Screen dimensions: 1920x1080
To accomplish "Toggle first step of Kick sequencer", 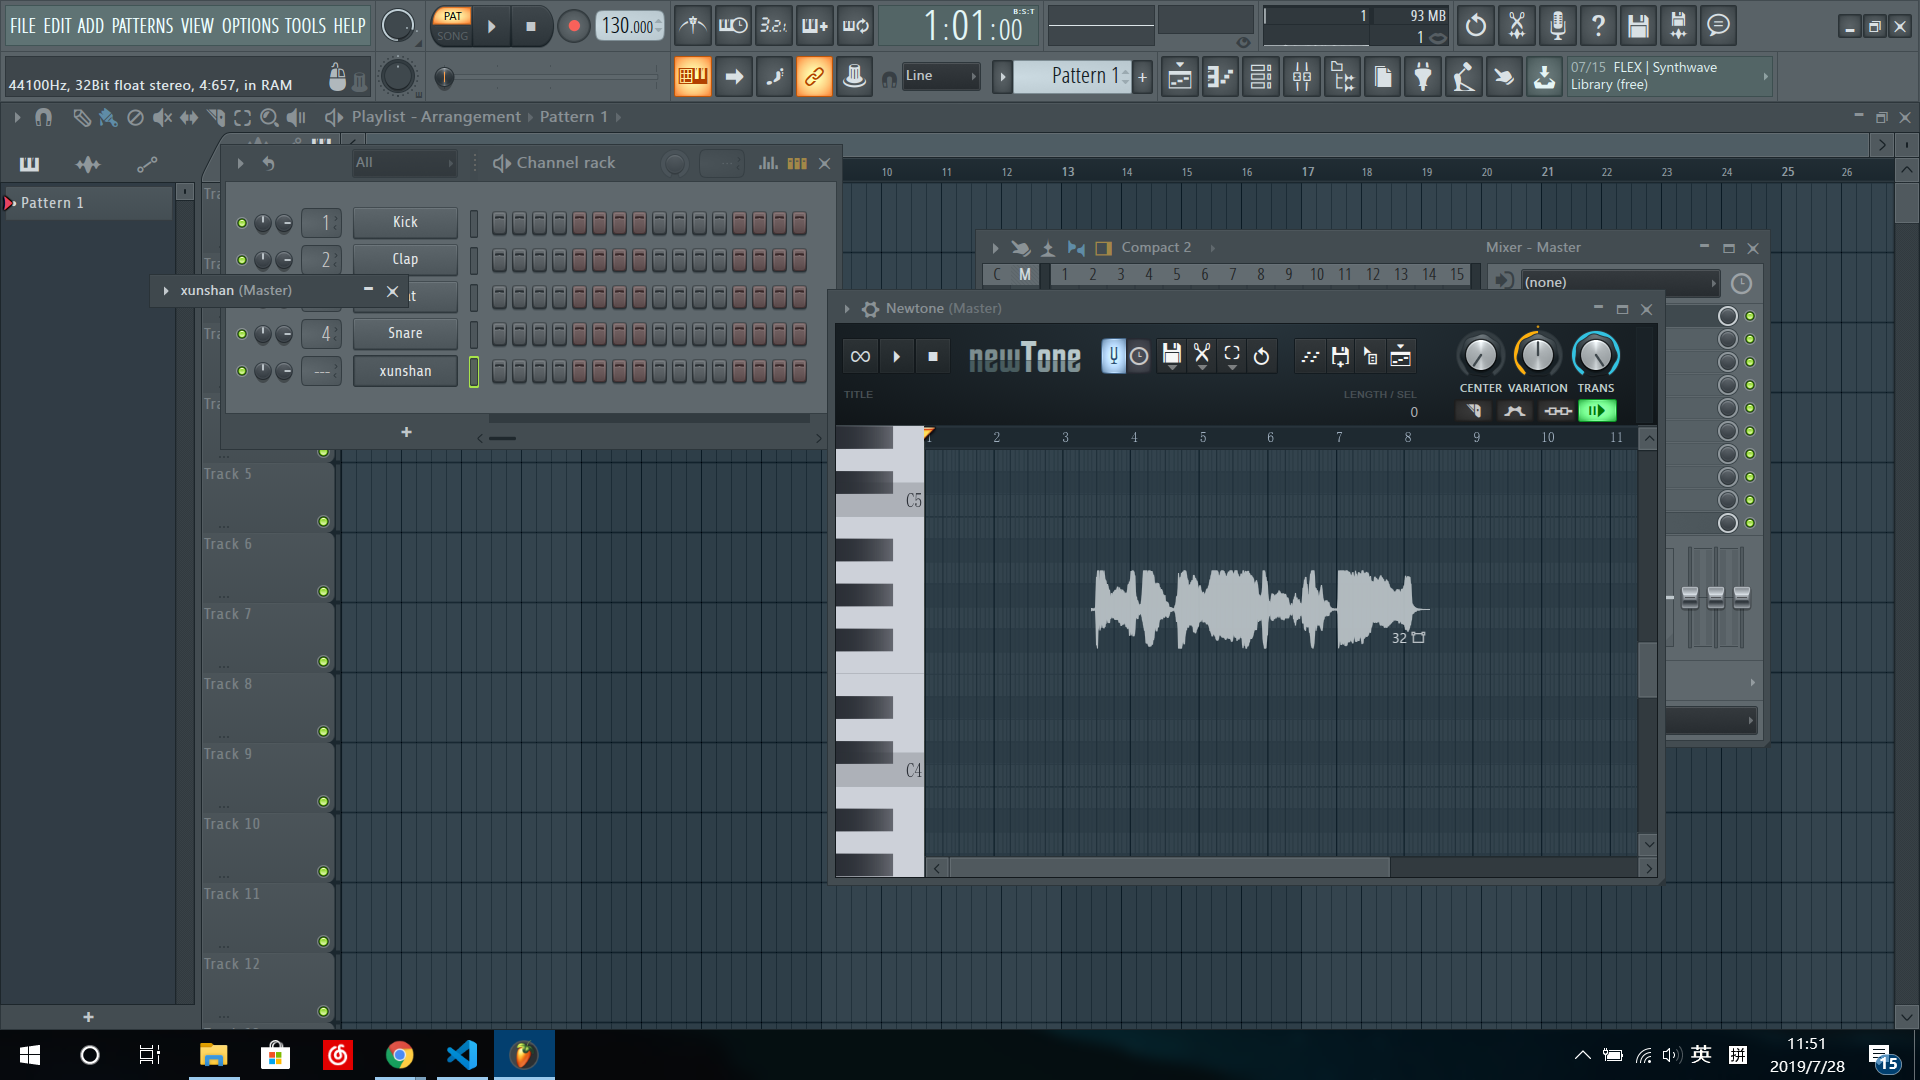I will click(499, 223).
